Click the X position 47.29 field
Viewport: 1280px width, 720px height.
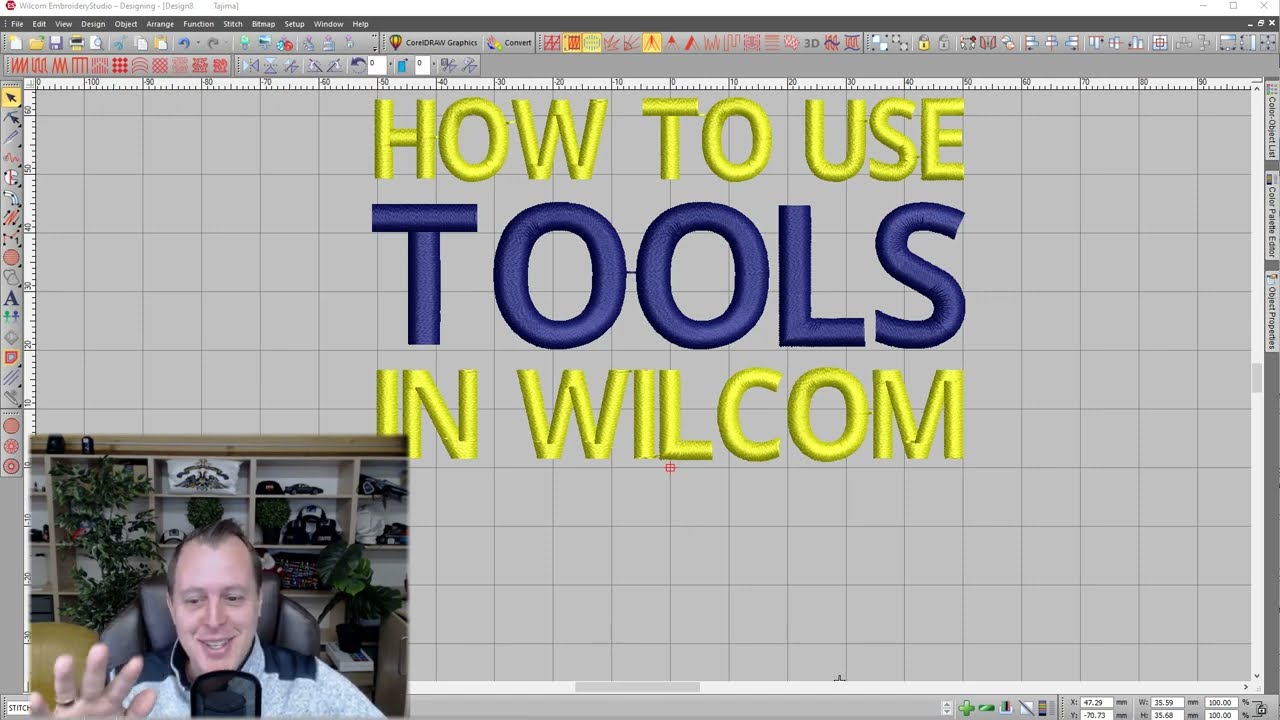pyautogui.click(x=1095, y=702)
